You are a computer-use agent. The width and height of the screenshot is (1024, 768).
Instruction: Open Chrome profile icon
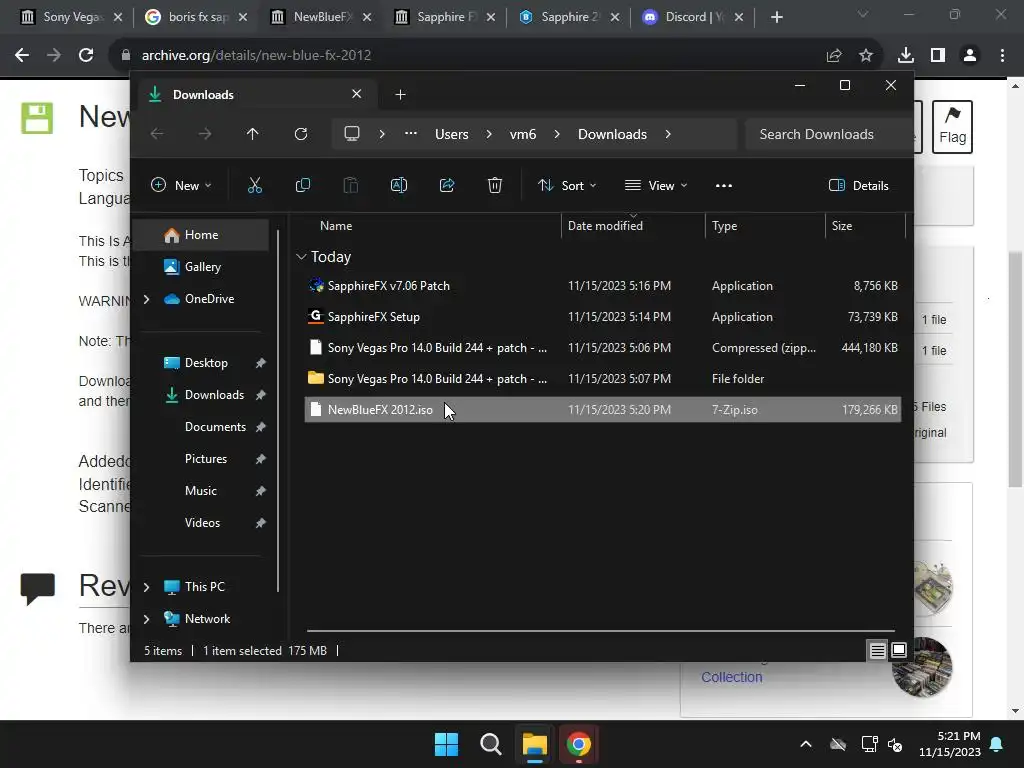(x=970, y=56)
